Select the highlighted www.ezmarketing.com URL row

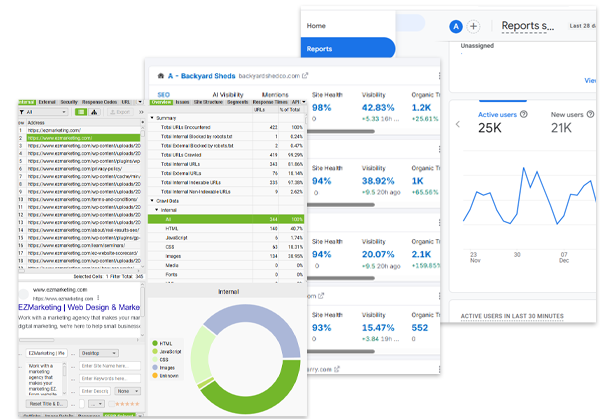tap(83, 138)
